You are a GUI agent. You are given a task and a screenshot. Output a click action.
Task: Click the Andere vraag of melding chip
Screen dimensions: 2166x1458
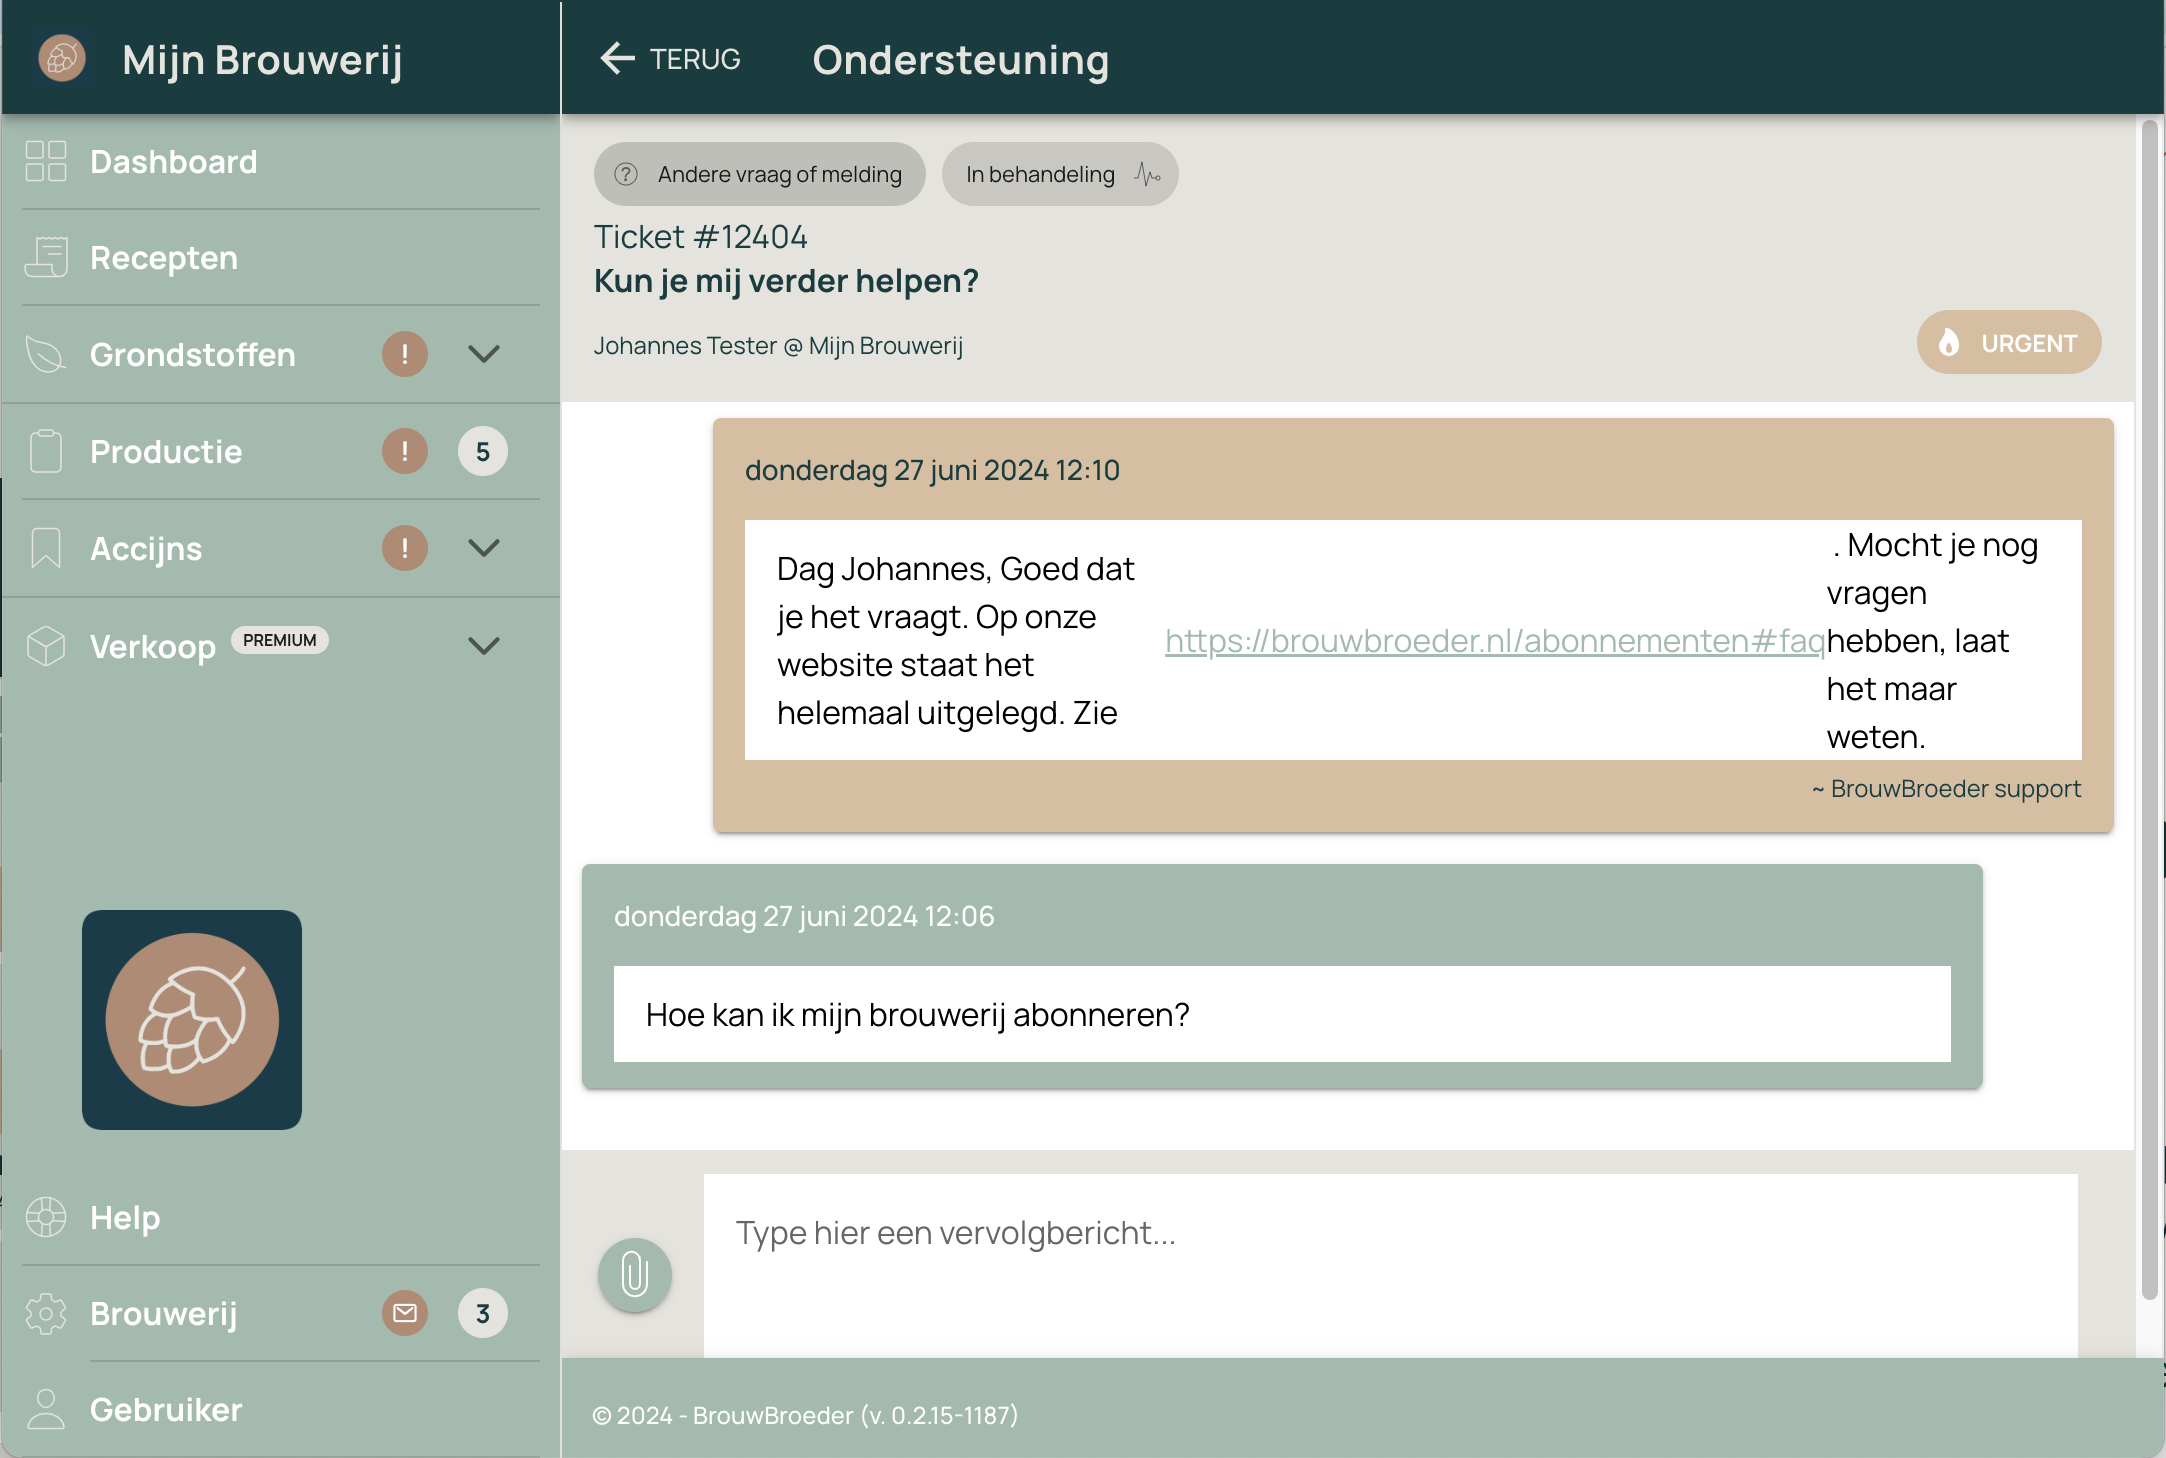759,174
